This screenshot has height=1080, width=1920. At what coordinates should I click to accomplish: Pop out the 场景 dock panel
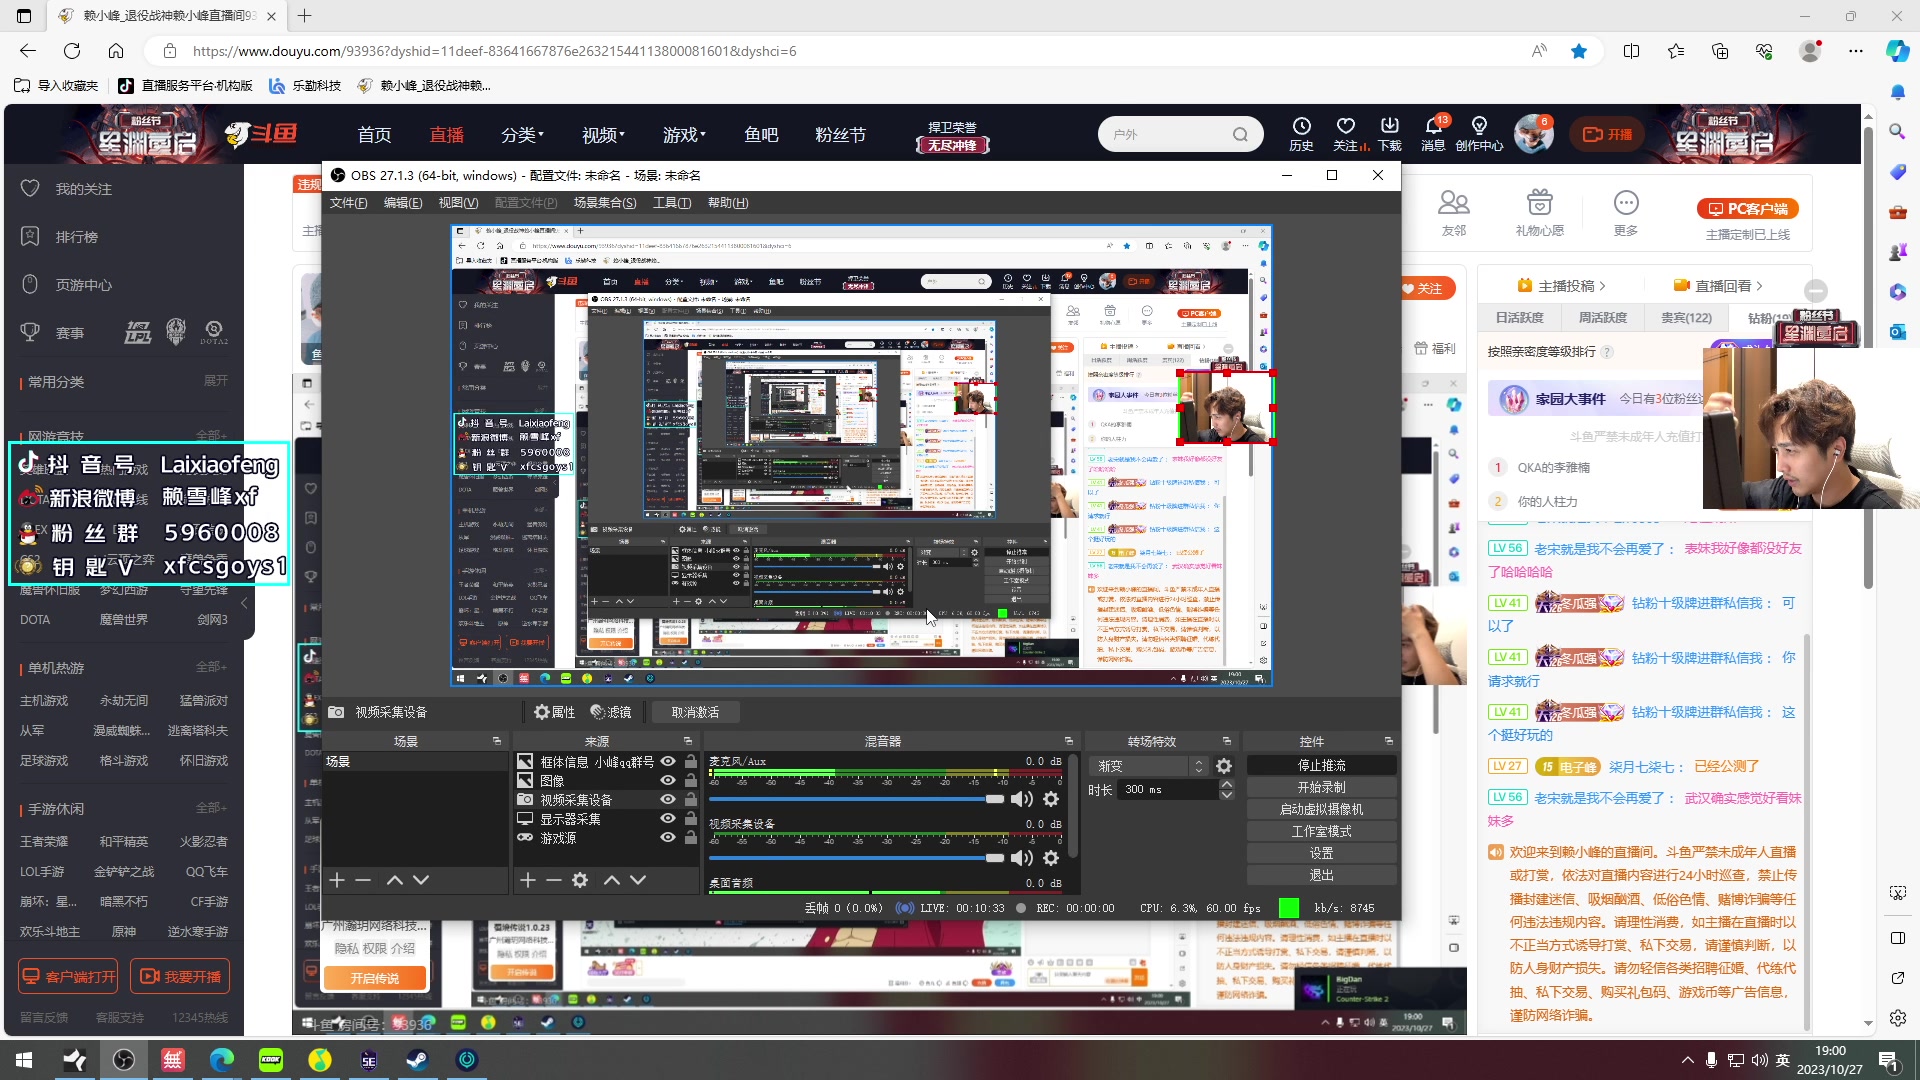pyautogui.click(x=497, y=741)
